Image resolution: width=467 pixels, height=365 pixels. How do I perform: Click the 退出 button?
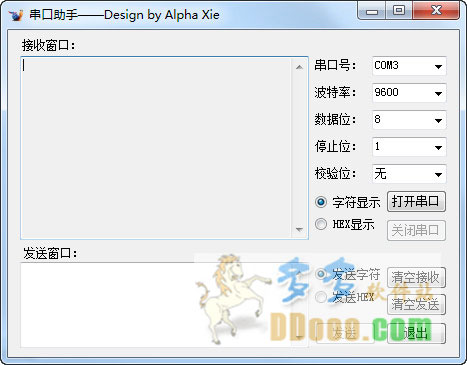[416, 333]
